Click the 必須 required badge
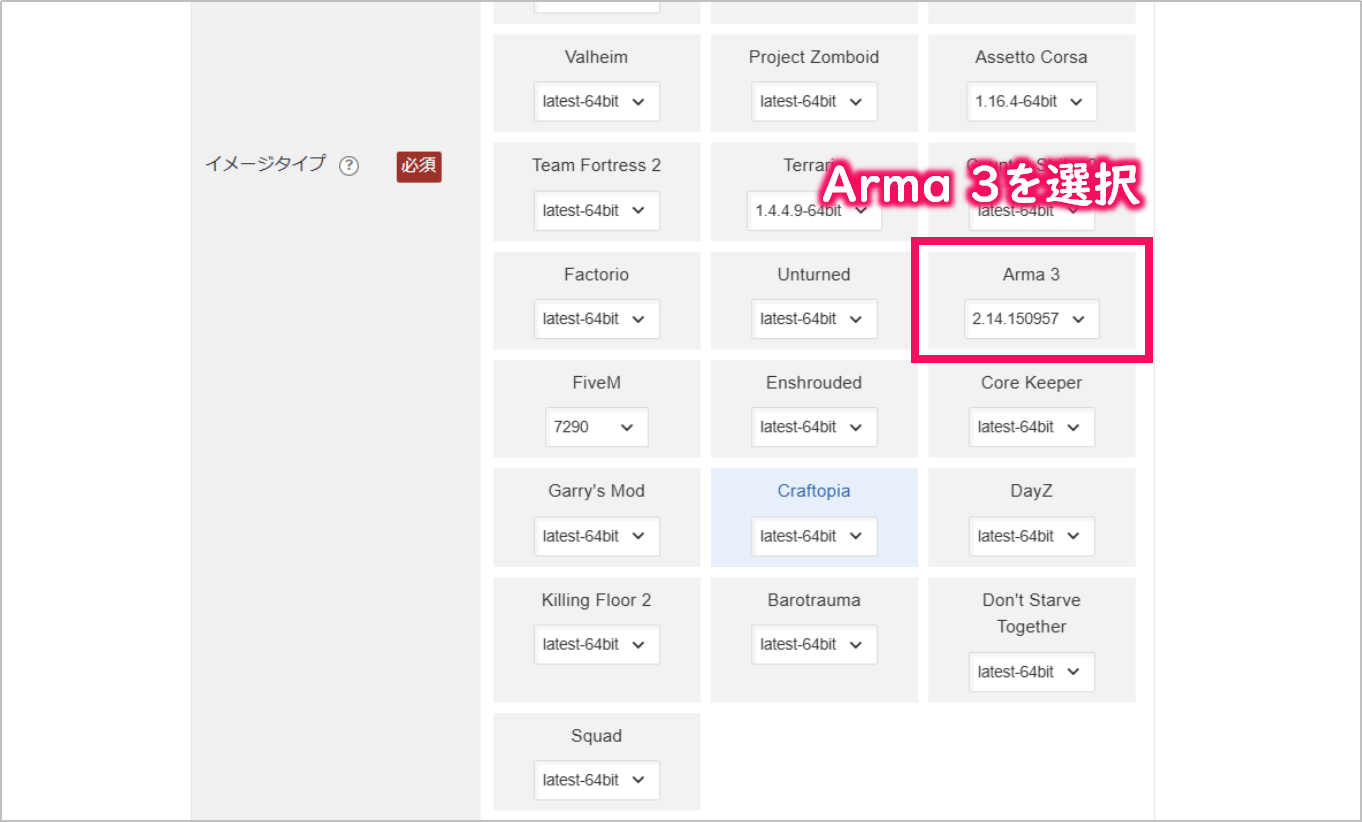 point(419,166)
